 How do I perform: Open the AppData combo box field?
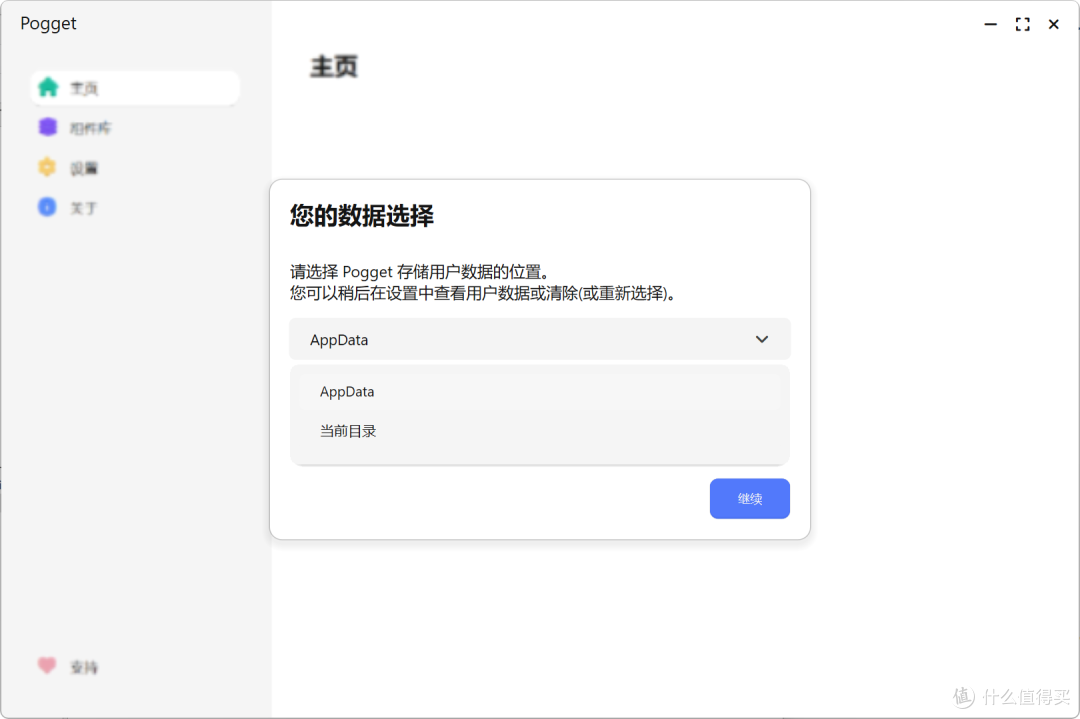pos(540,339)
